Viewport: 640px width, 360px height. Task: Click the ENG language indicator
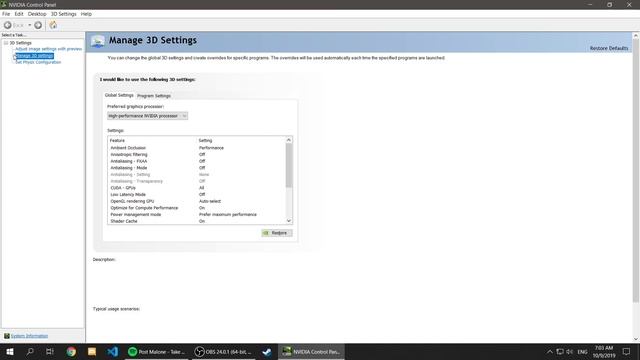pos(582,351)
